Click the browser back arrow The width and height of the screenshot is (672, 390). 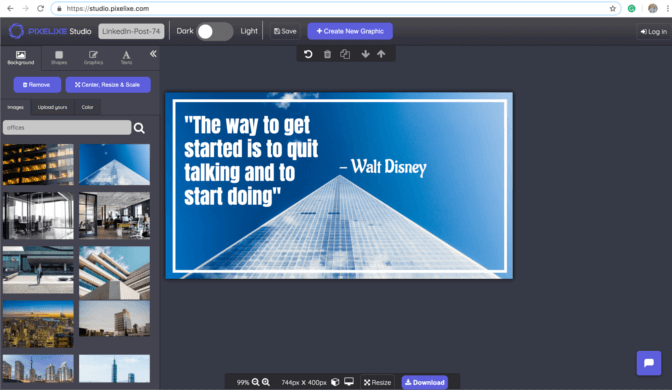[x=10, y=8]
